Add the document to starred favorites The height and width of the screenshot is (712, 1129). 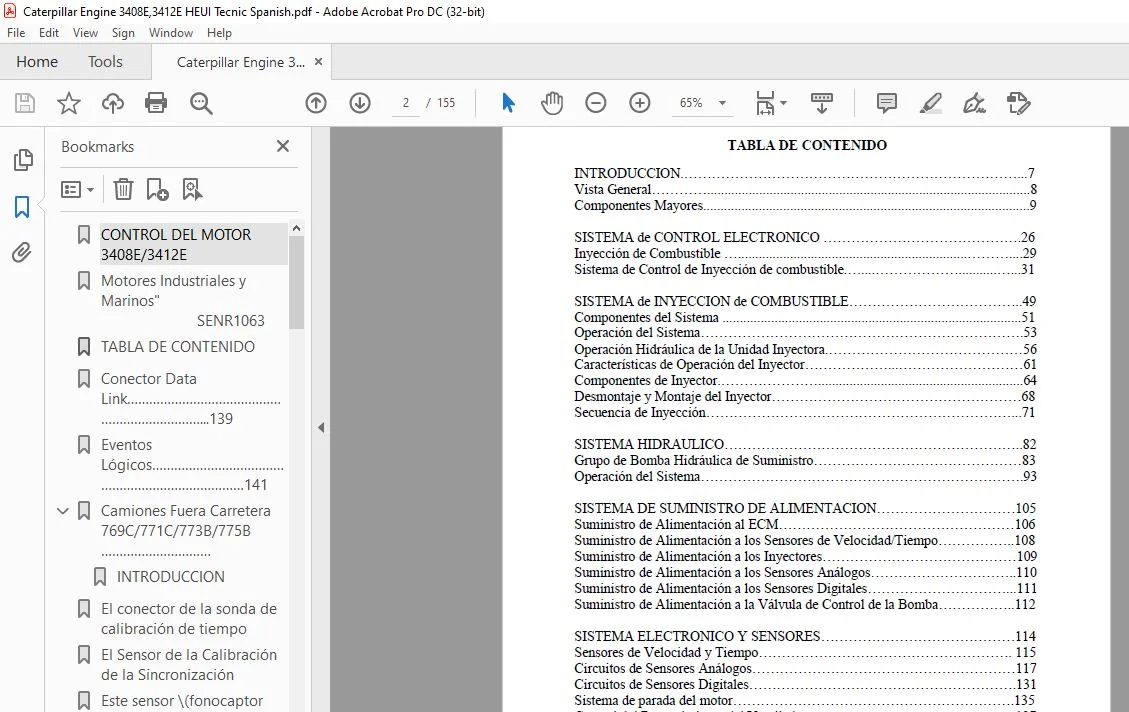pos(68,103)
